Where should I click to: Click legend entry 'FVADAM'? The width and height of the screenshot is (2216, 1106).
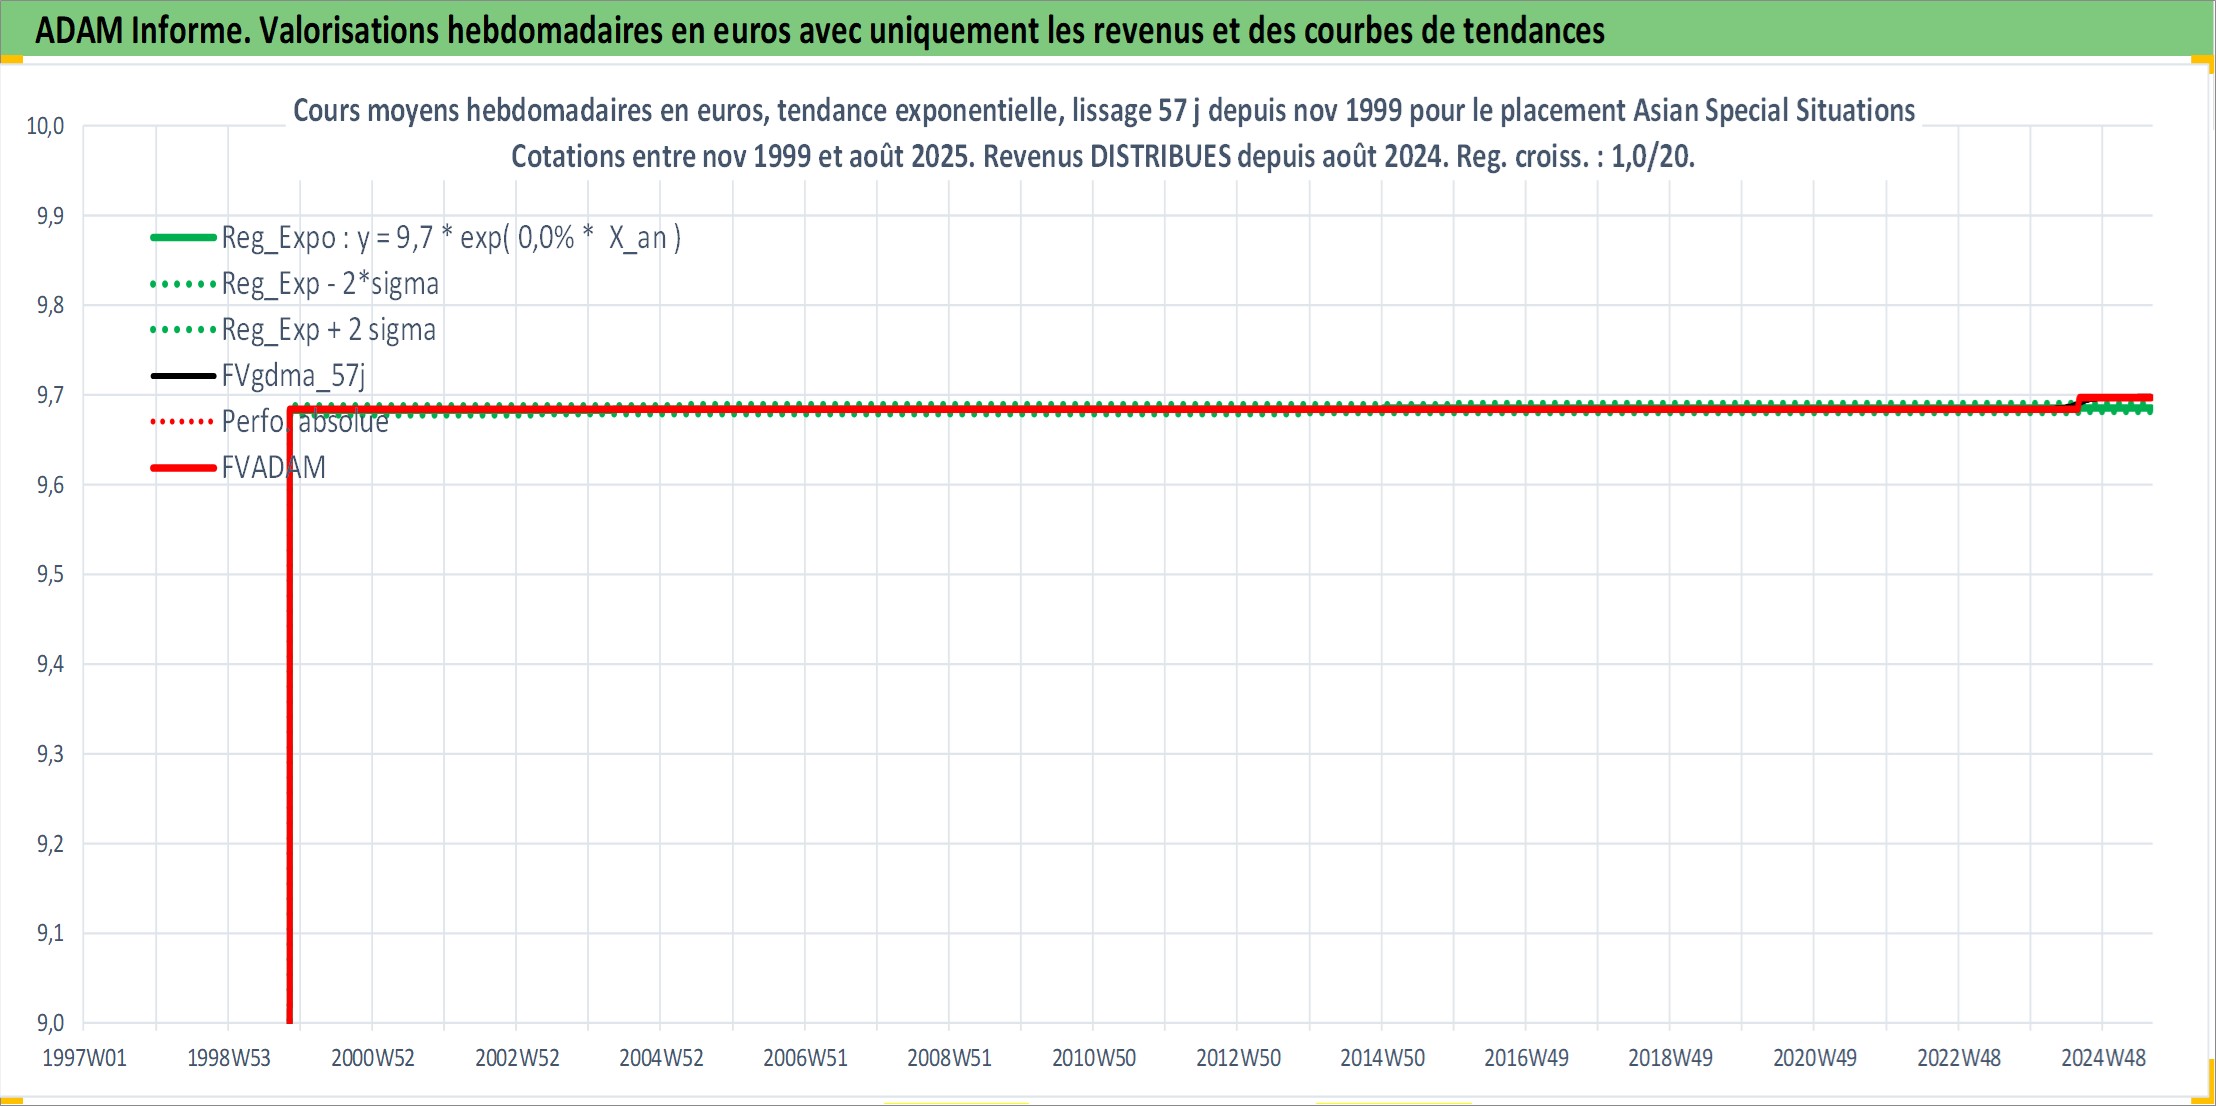[274, 468]
